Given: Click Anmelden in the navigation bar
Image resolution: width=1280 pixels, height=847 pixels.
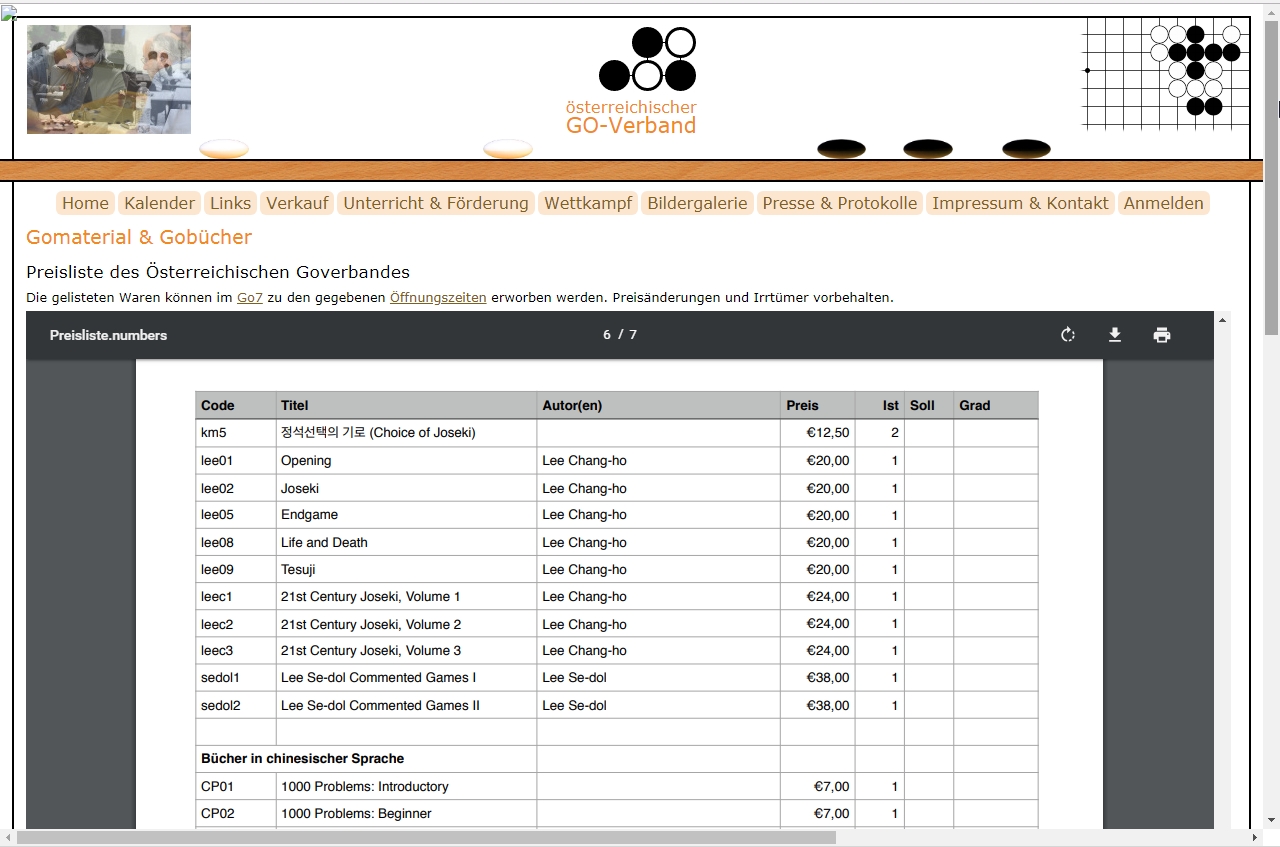Looking at the screenshot, I should [1164, 203].
